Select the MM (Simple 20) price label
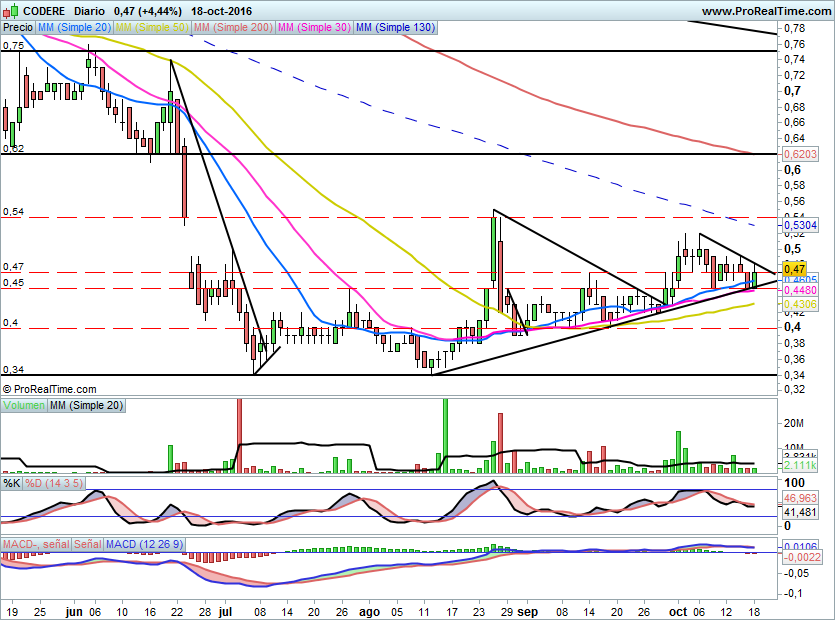 [x=75, y=28]
